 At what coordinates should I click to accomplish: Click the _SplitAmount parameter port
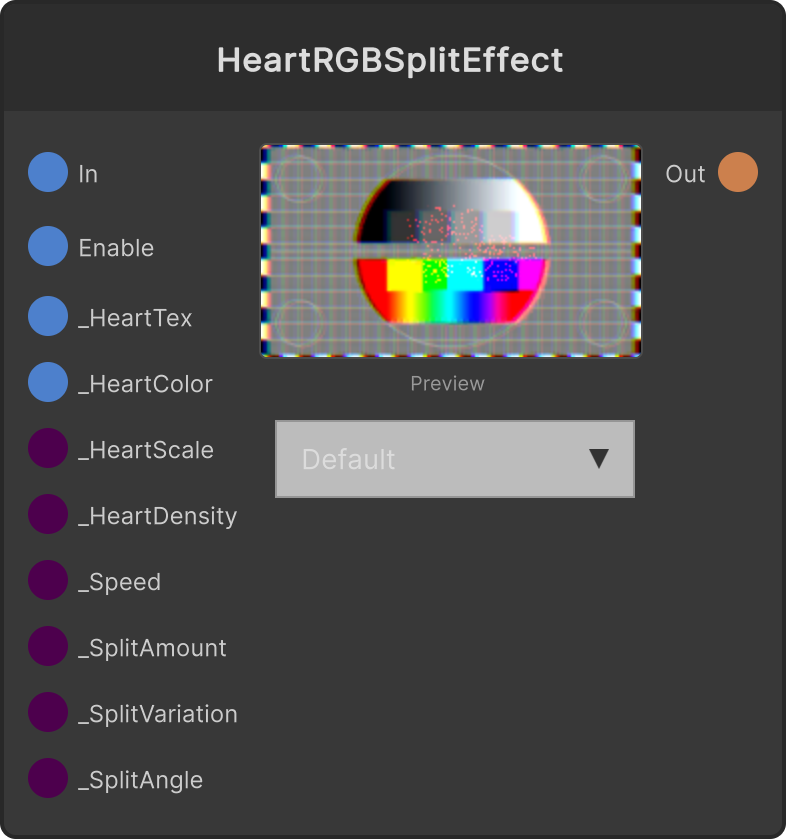(48, 646)
